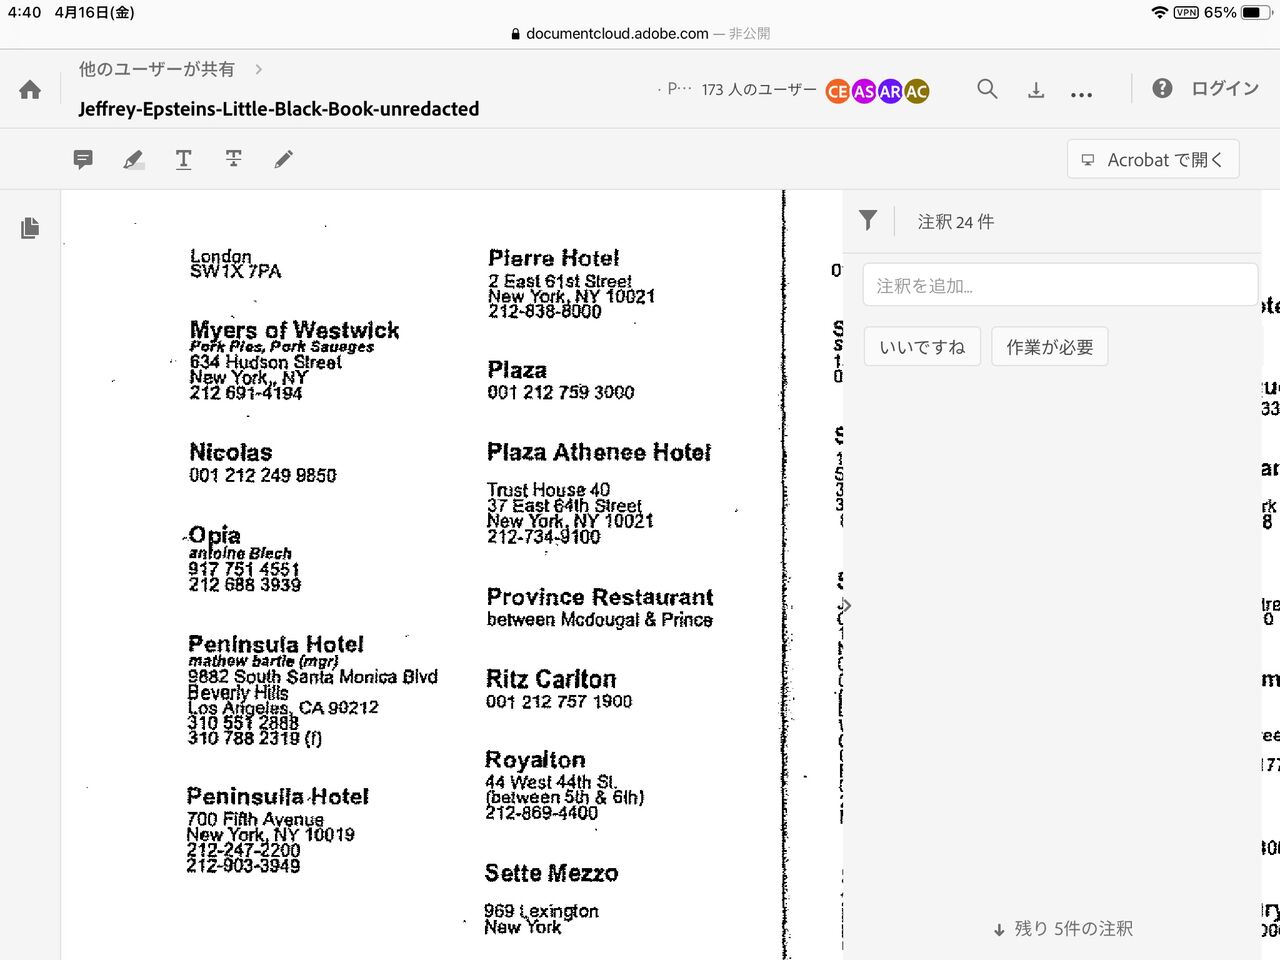1280x960 pixels.
Task: Tap the 4:40 clock in status bar
Action: pyautogui.click(x=24, y=12)
